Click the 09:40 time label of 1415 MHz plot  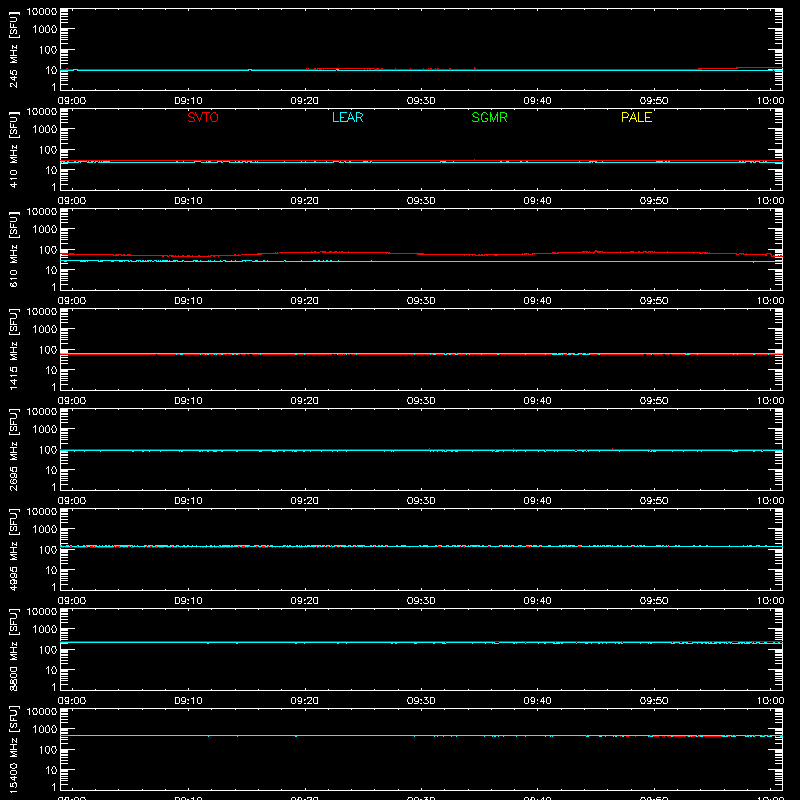pyautogui.click(x=537, y=401)
